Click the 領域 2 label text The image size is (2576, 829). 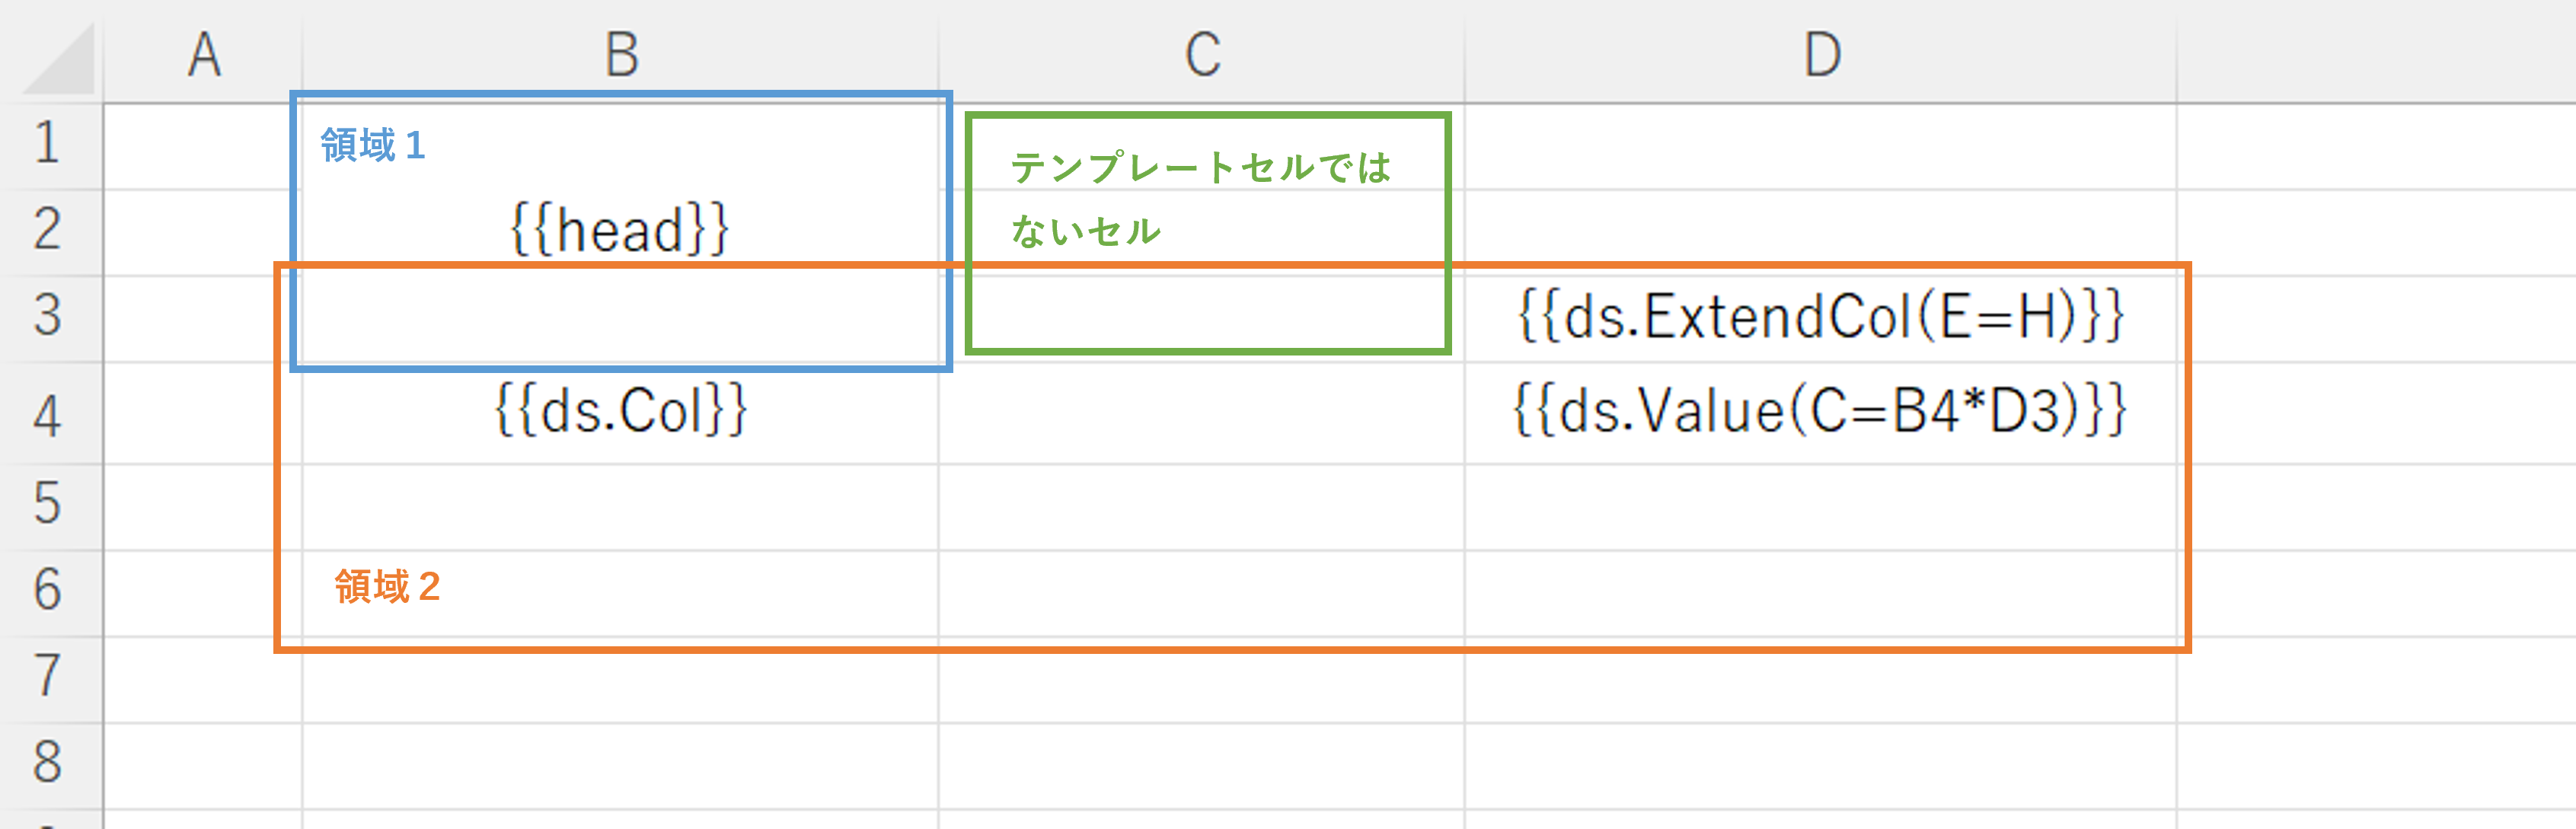pyautogui.click(x=387, y=587)
